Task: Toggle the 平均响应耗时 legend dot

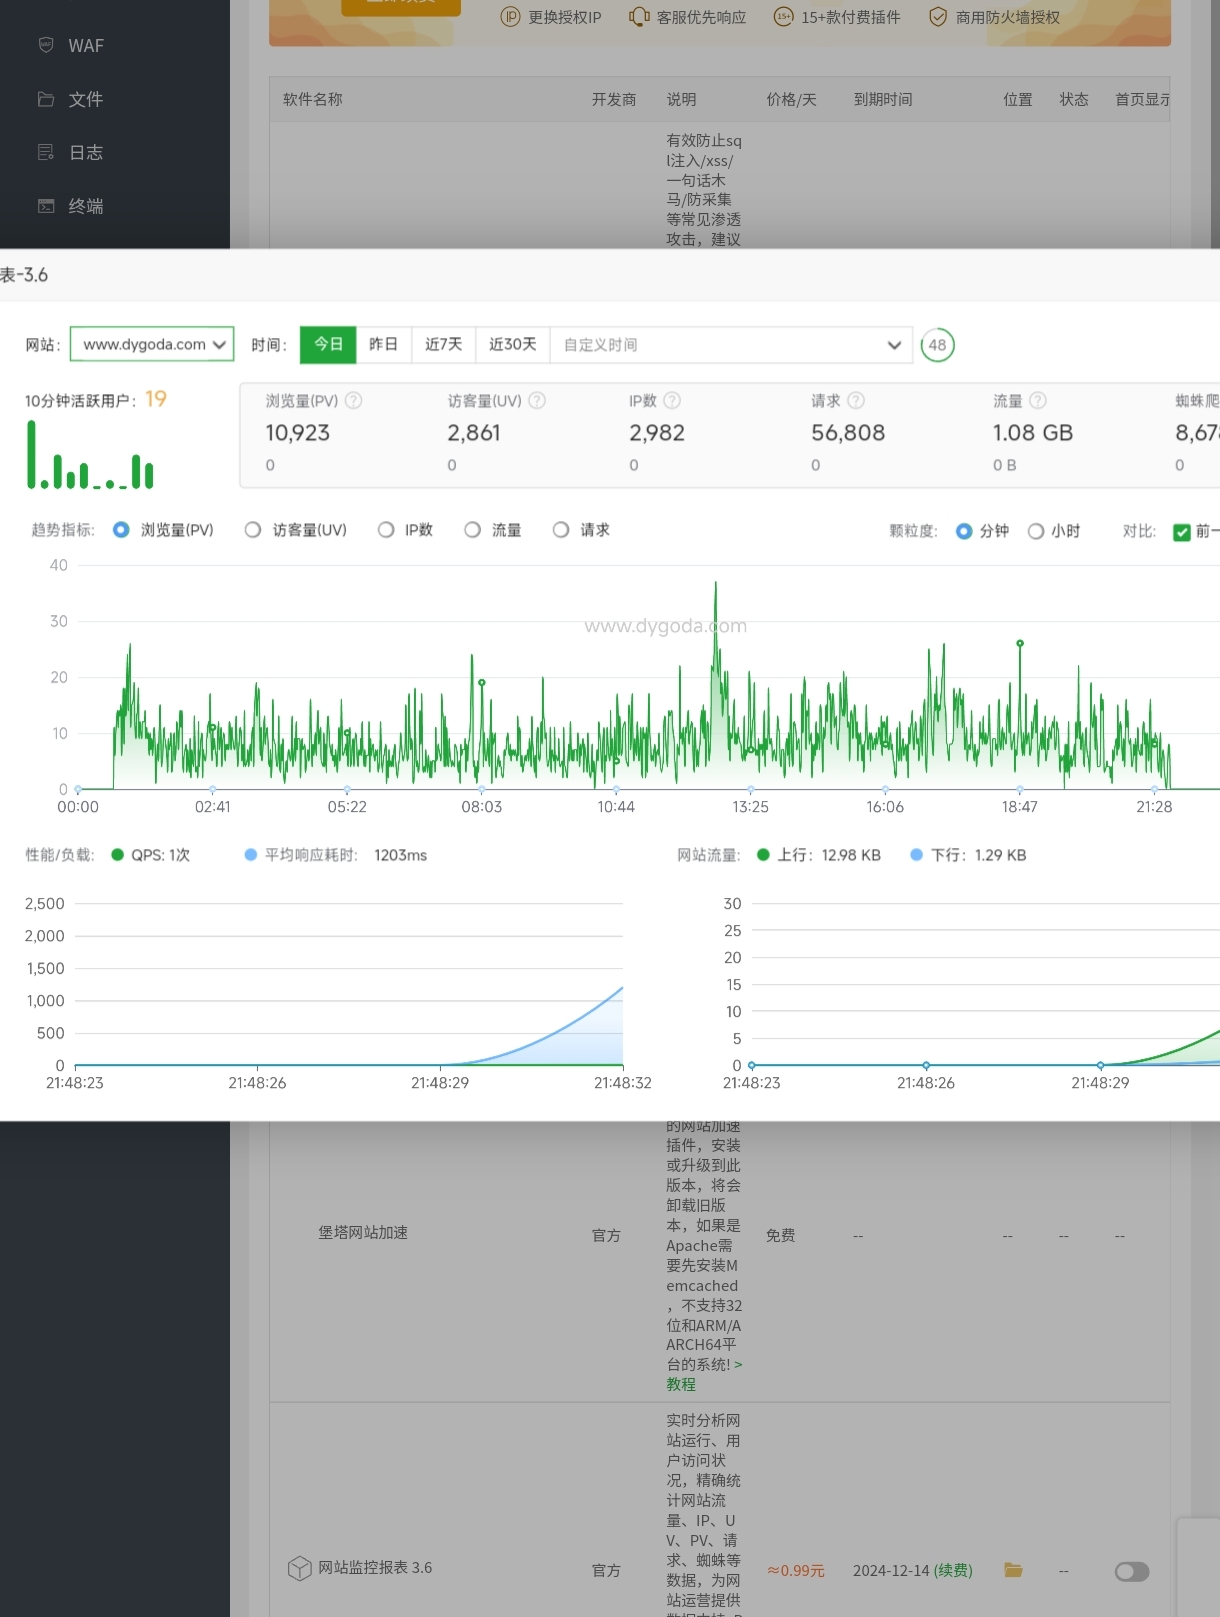Action: pos(251,855)
